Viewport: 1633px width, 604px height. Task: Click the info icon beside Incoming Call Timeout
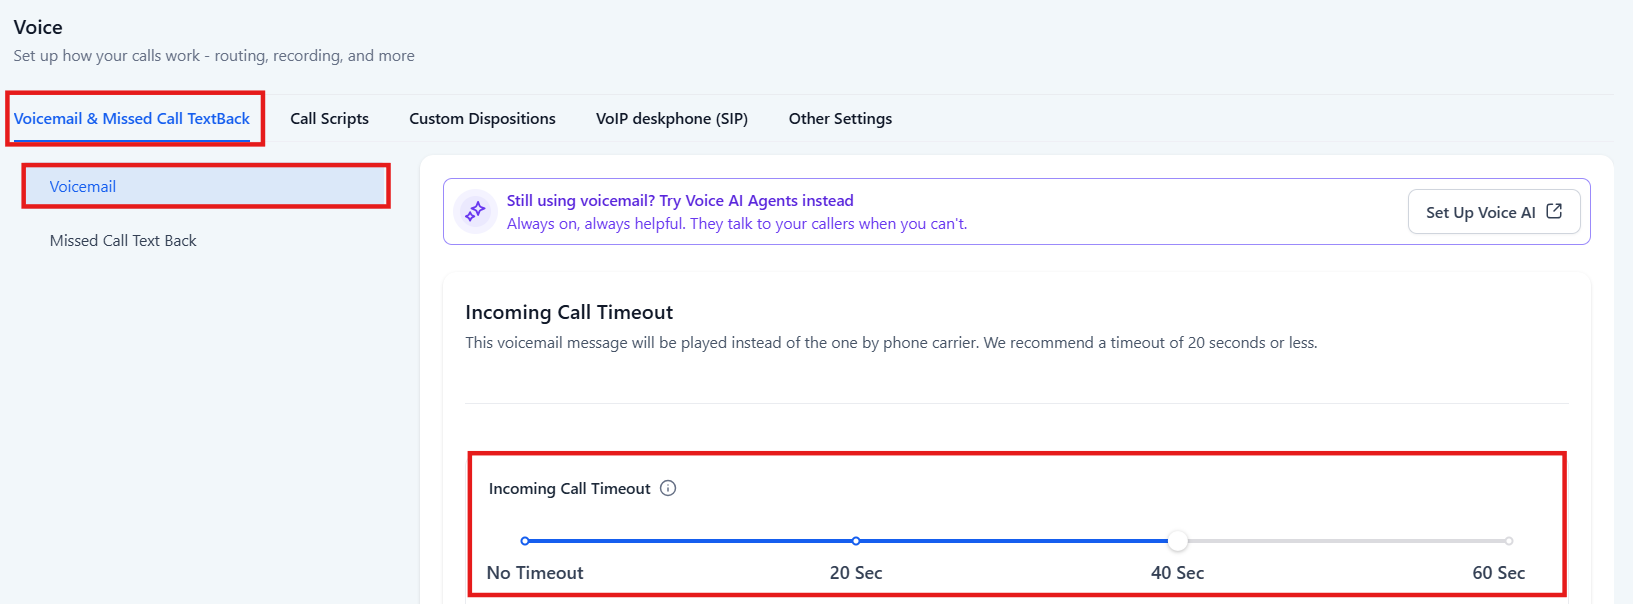[668, 488]
